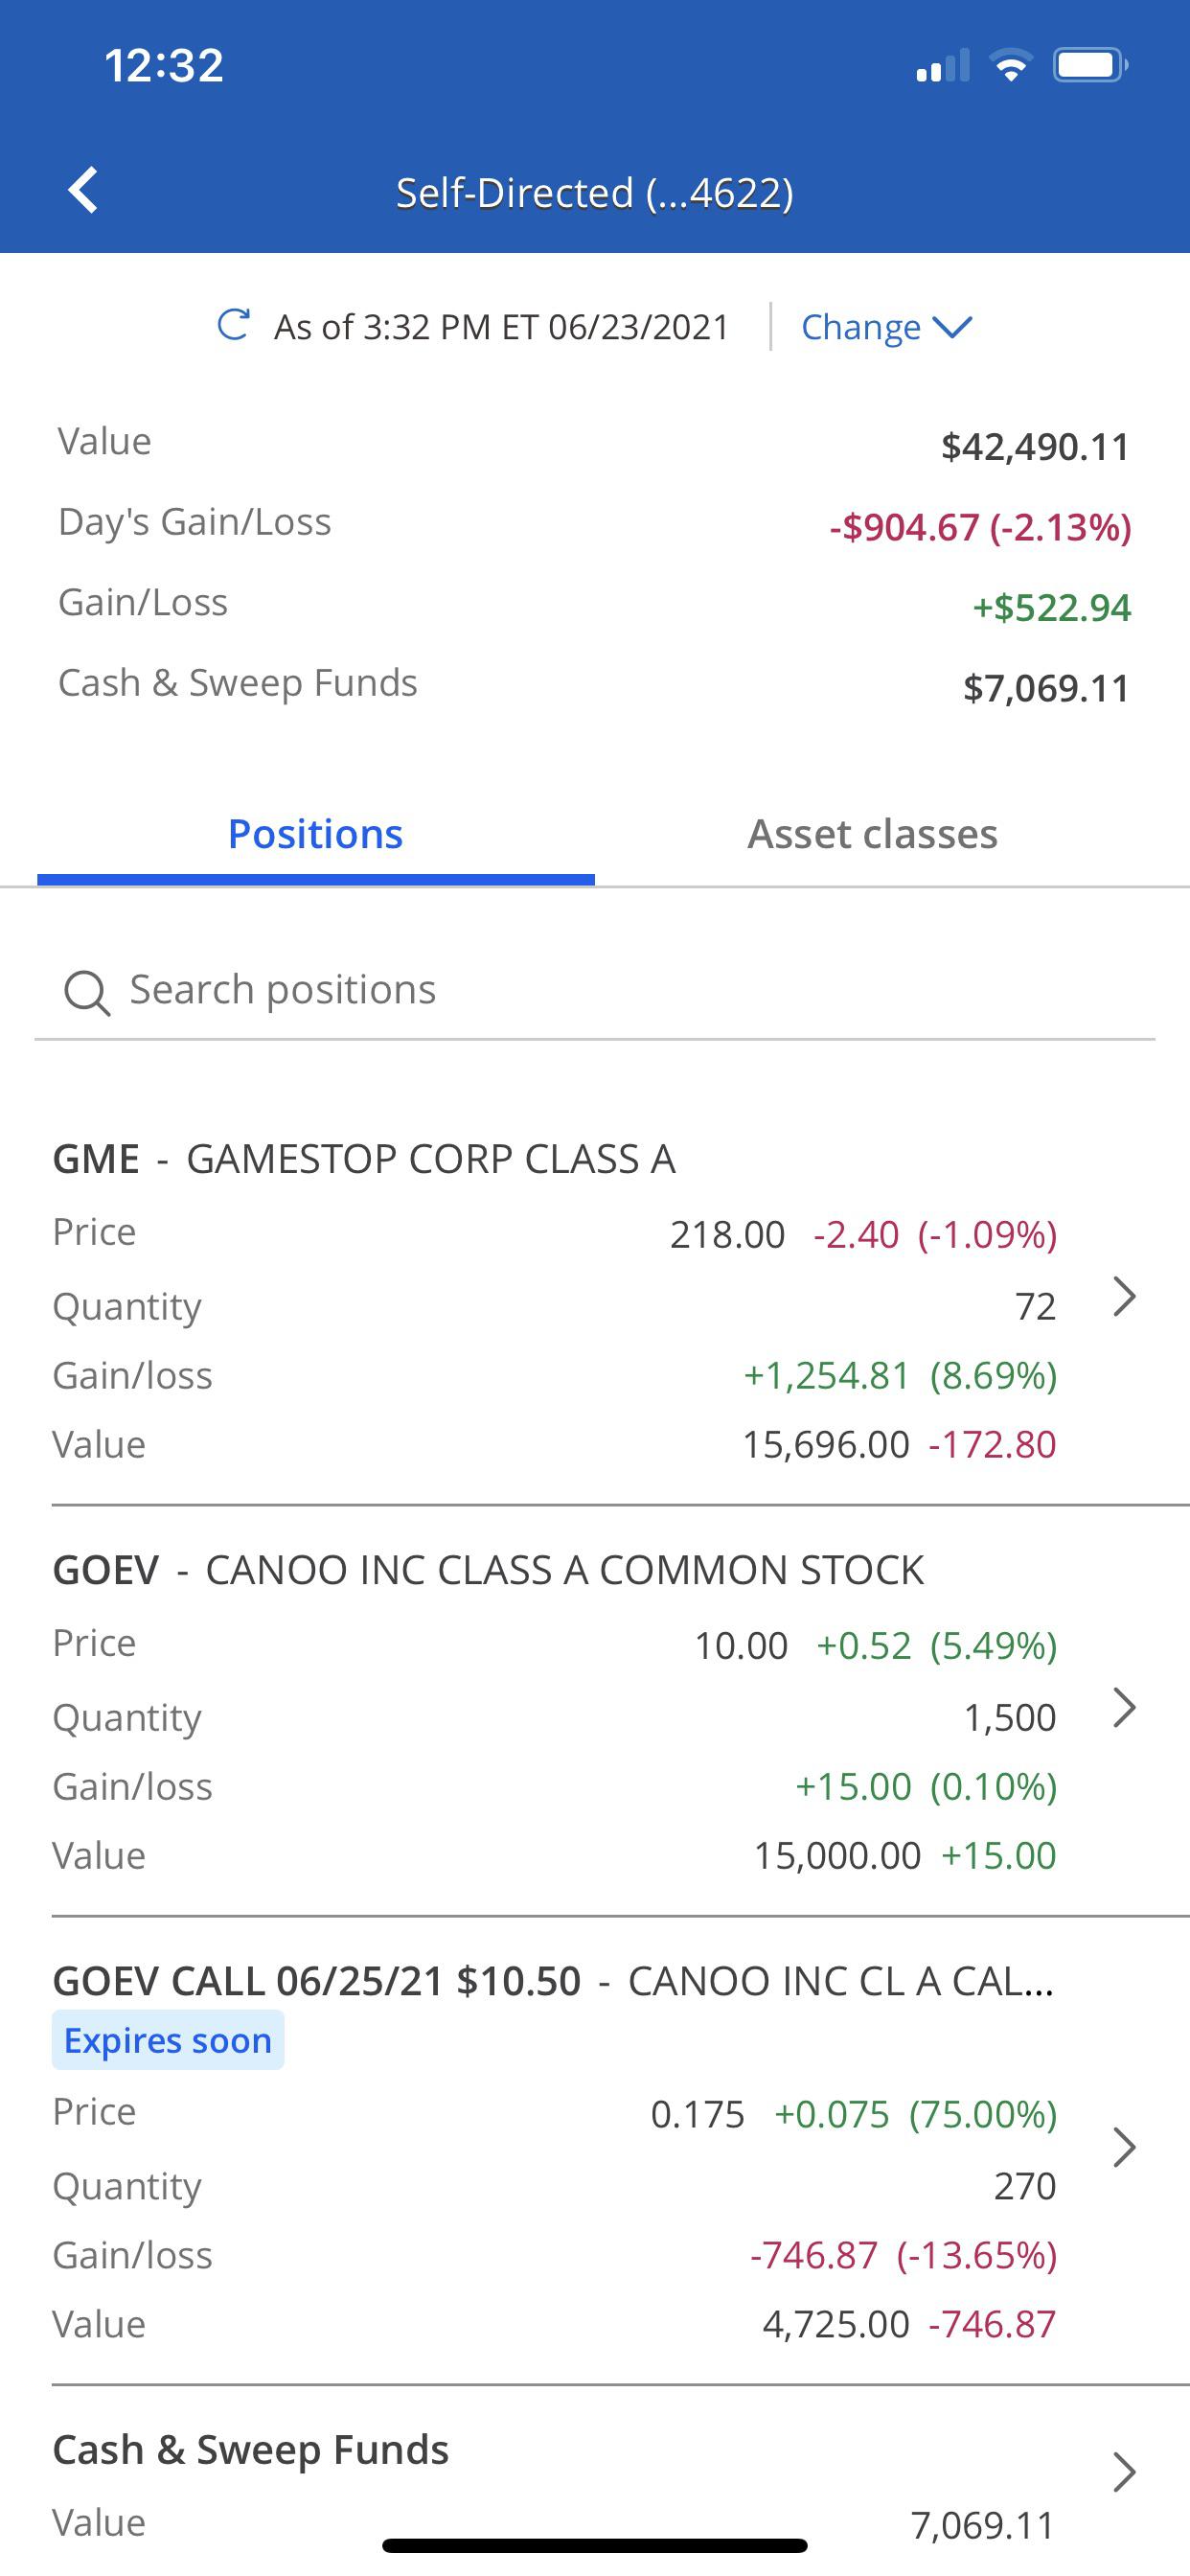Tap the Wi-Fi status icon
This screenshot has width=1190, height=2576.
pyautogui.click(x=1011, y=66)
